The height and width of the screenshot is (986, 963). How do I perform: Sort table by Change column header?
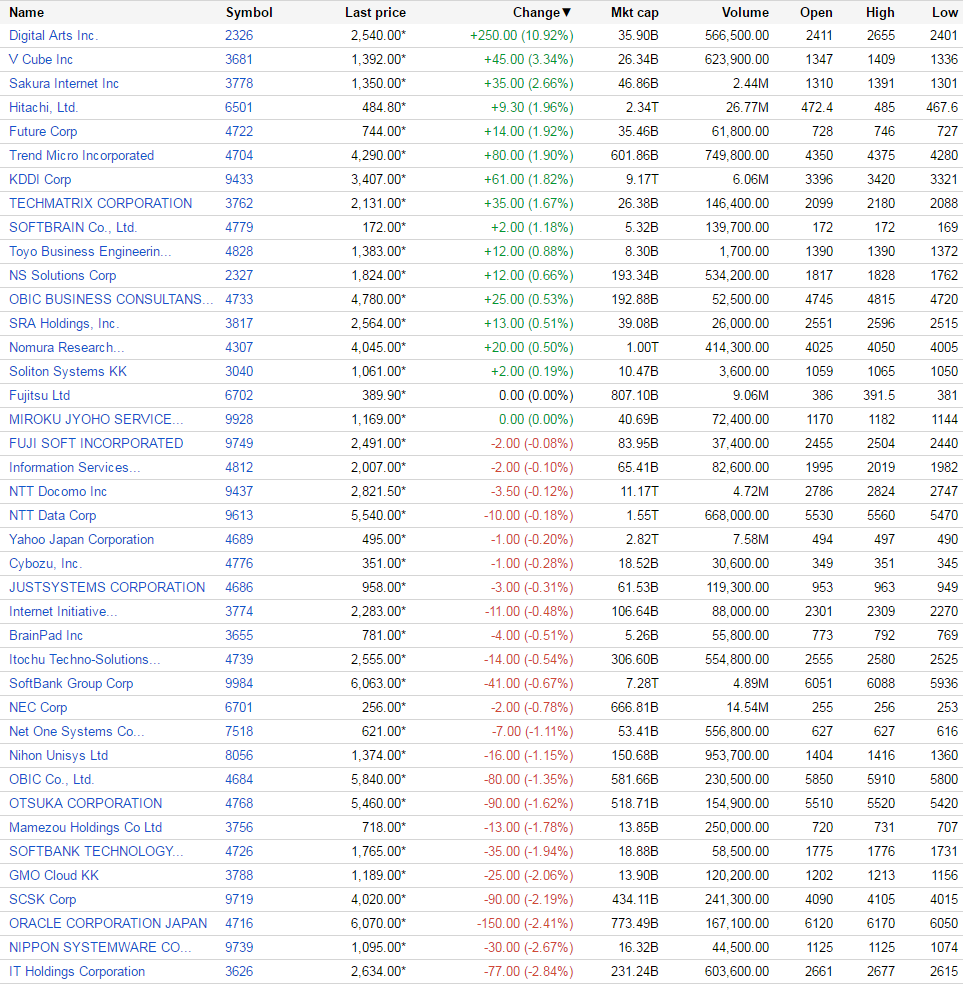click(x=542, y=12)
